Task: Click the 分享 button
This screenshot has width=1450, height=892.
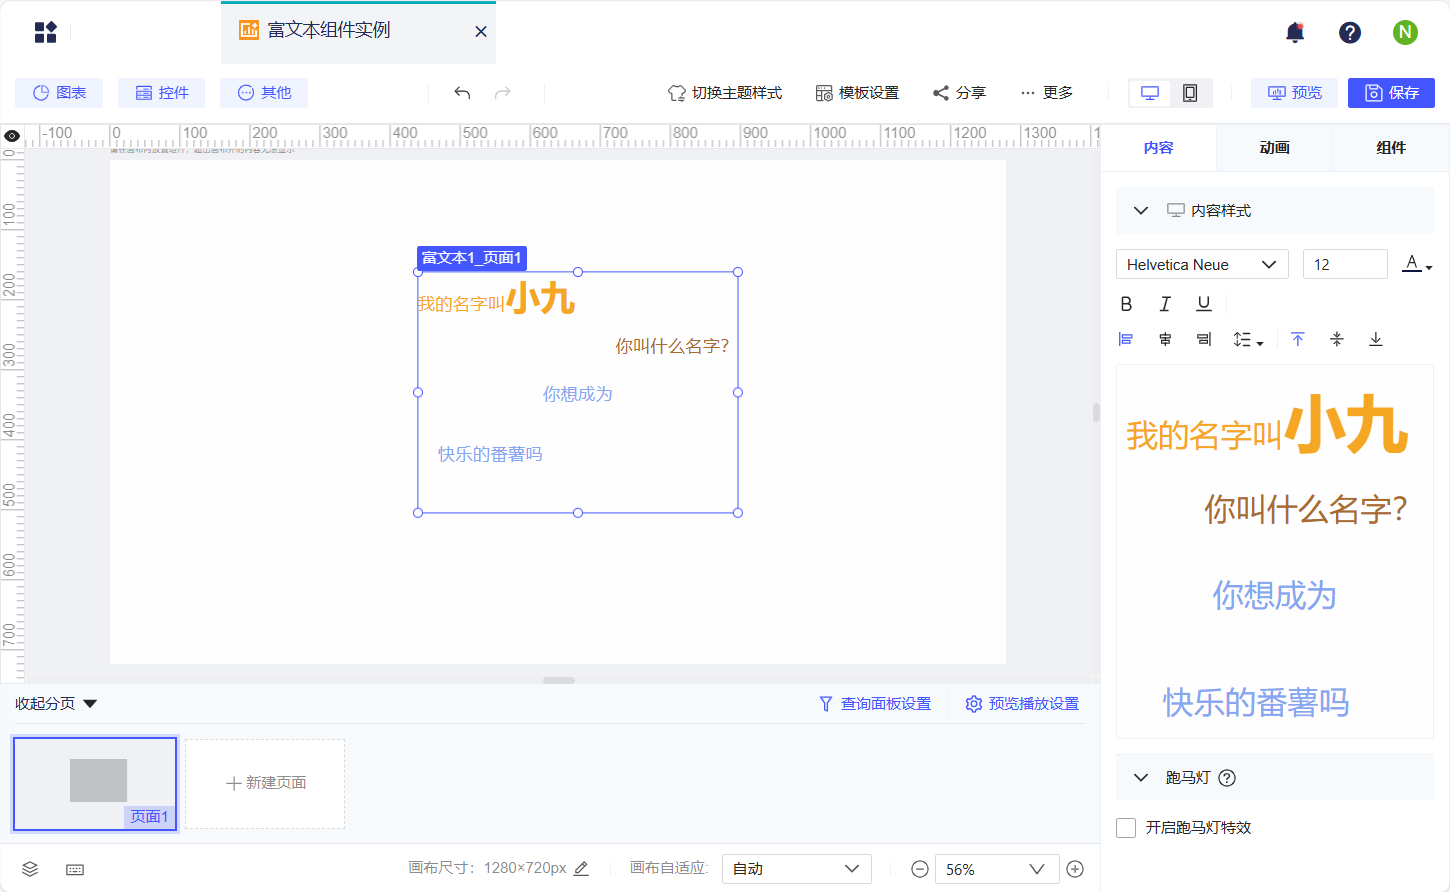Action: tap(959, 93)
